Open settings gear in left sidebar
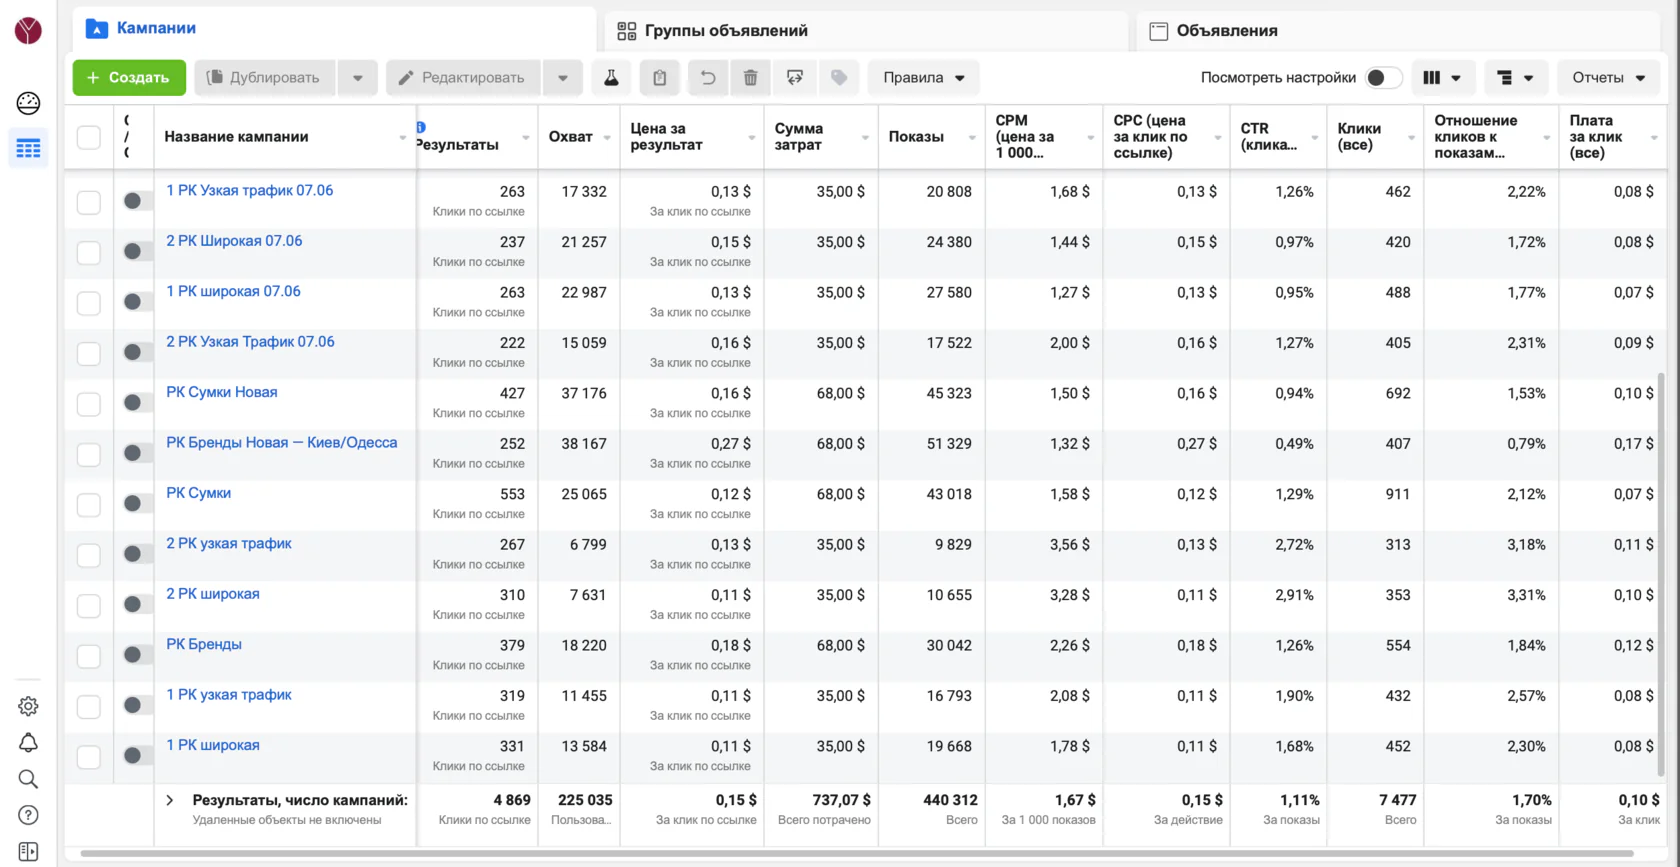 click(28, 706)
